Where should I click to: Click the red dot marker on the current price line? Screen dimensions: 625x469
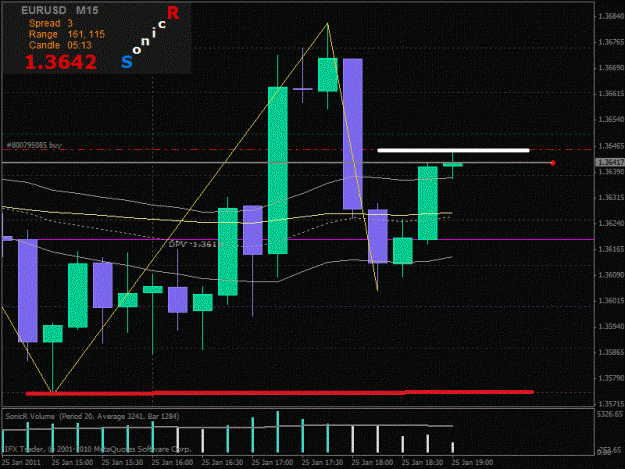click(x=553, y=163)
